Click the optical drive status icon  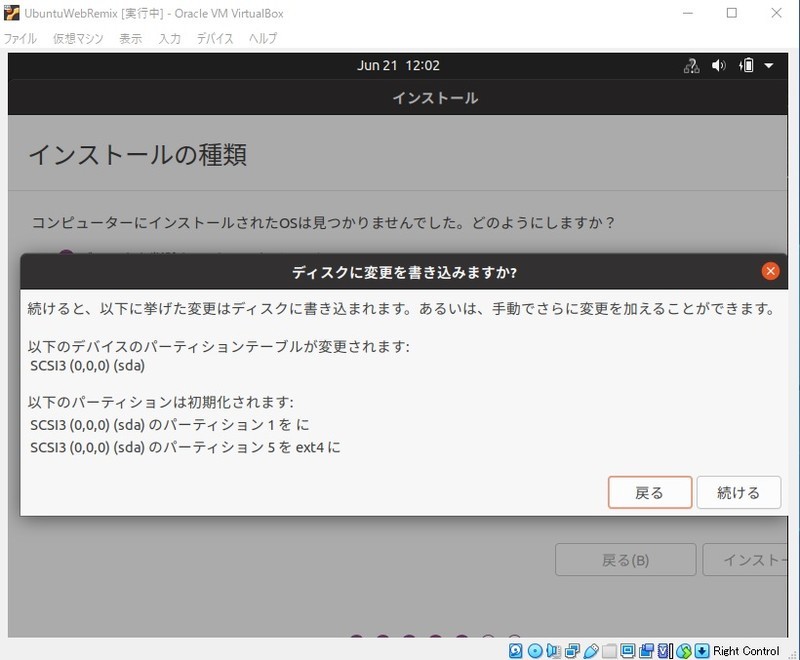[535, 651]
